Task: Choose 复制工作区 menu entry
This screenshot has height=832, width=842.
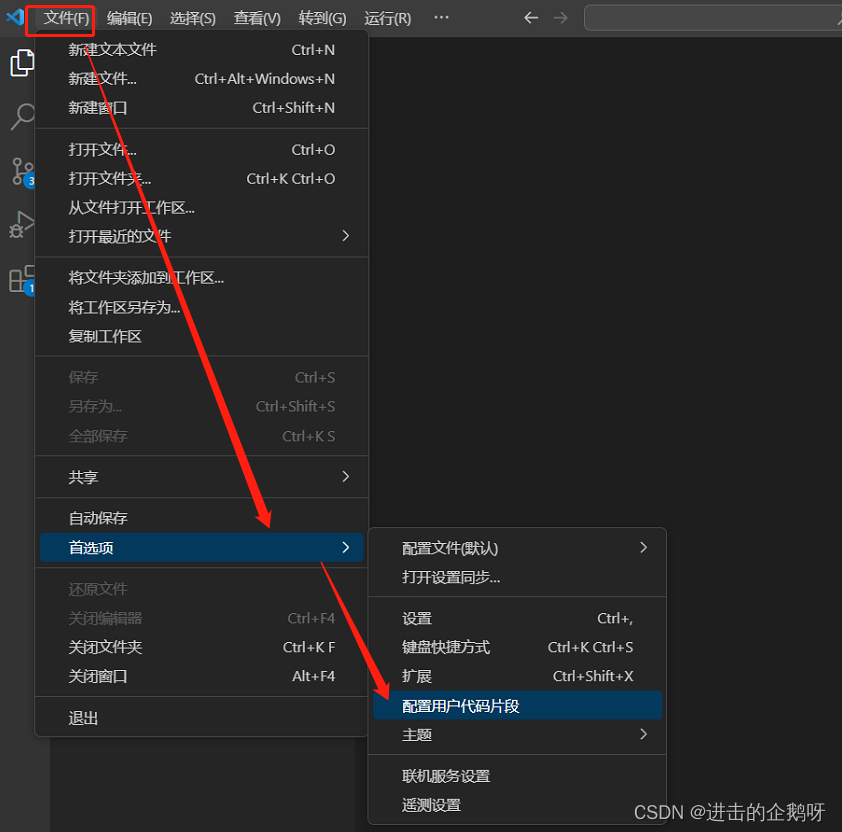Action: pos(201,336)
